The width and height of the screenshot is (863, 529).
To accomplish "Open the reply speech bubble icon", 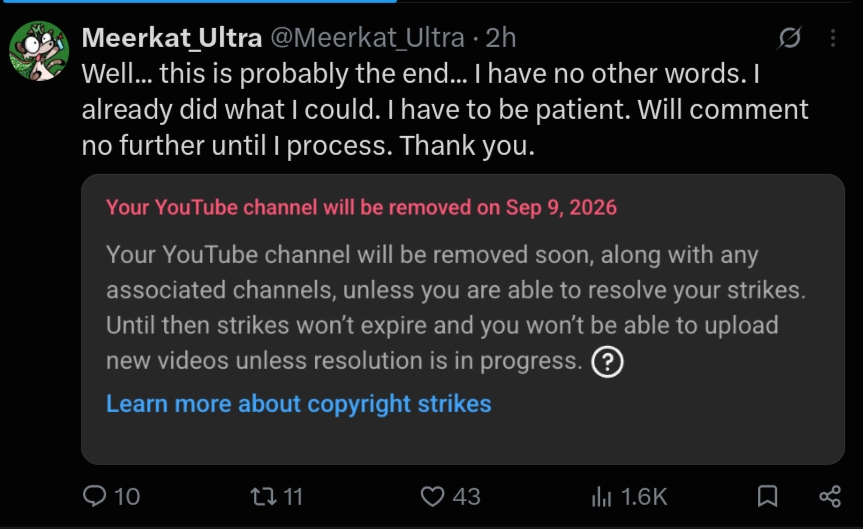I will tap(94, 496).
